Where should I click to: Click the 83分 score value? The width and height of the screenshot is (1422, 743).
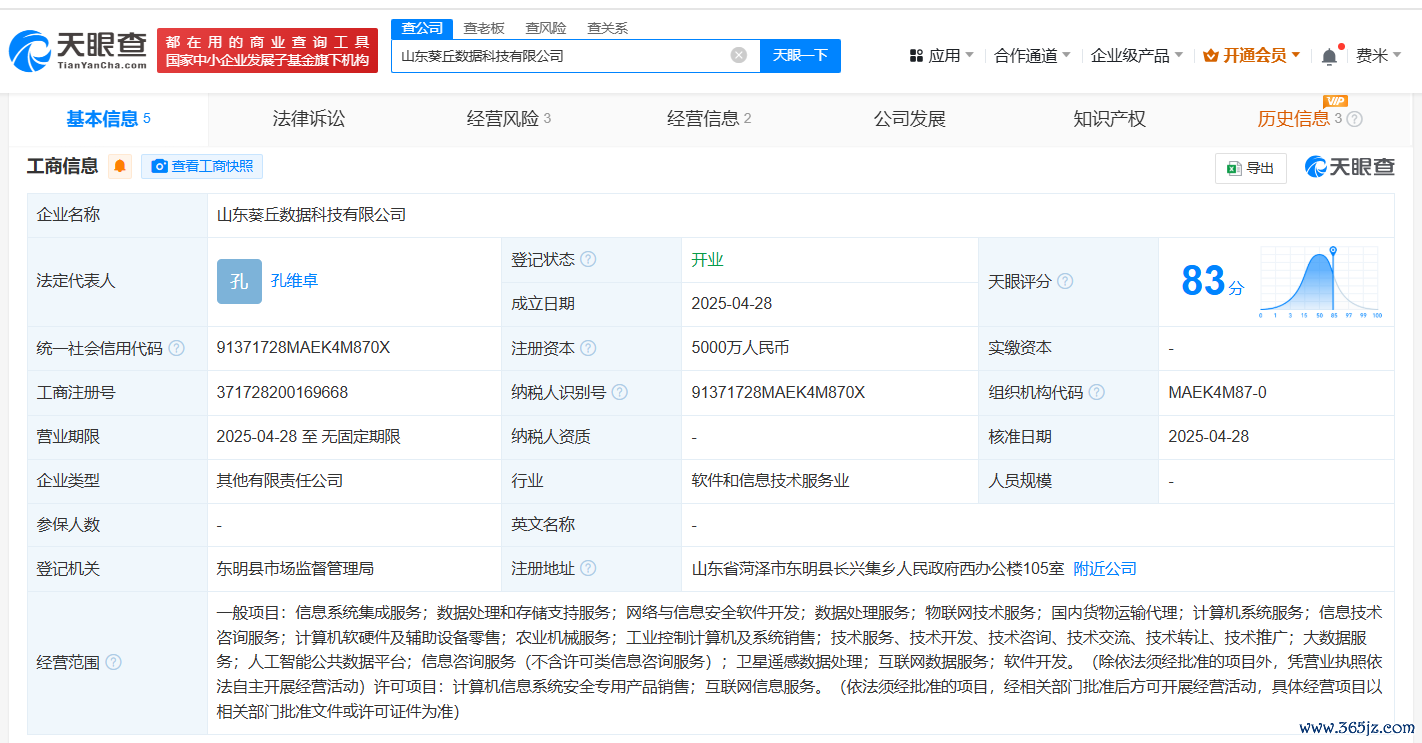coord(1213,281)
